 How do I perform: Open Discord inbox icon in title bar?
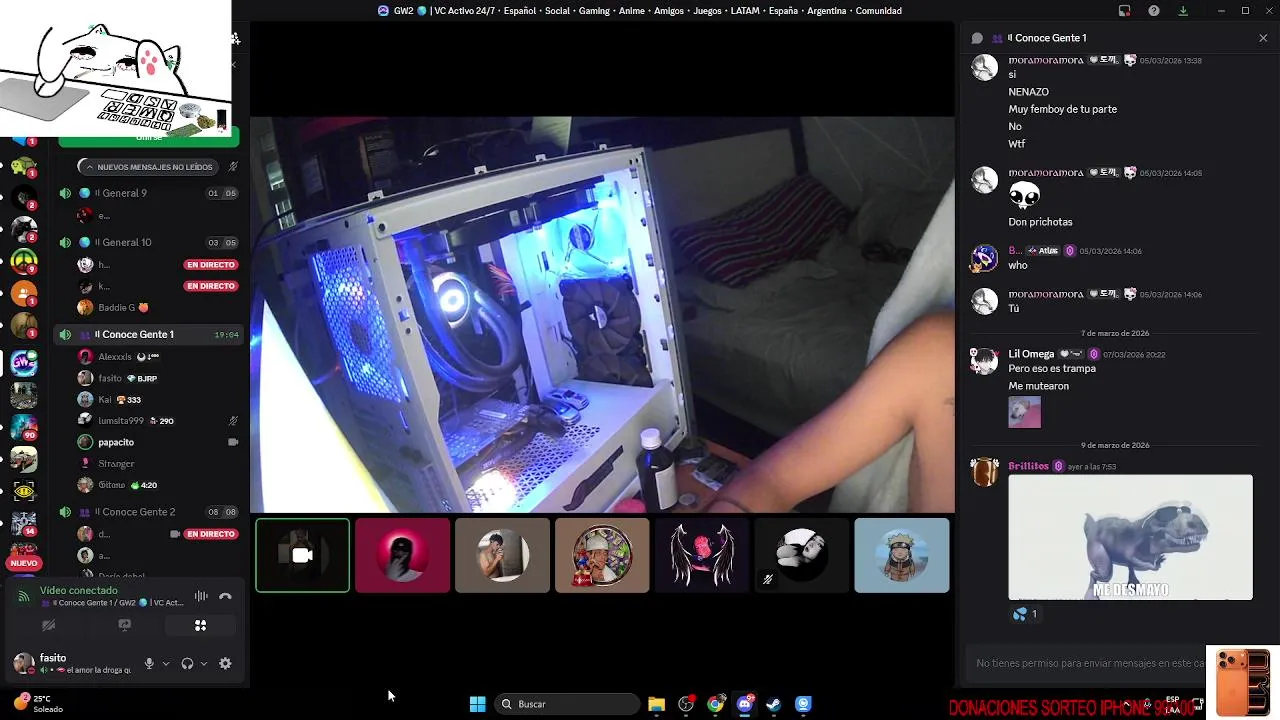[x=1125, y=11]
